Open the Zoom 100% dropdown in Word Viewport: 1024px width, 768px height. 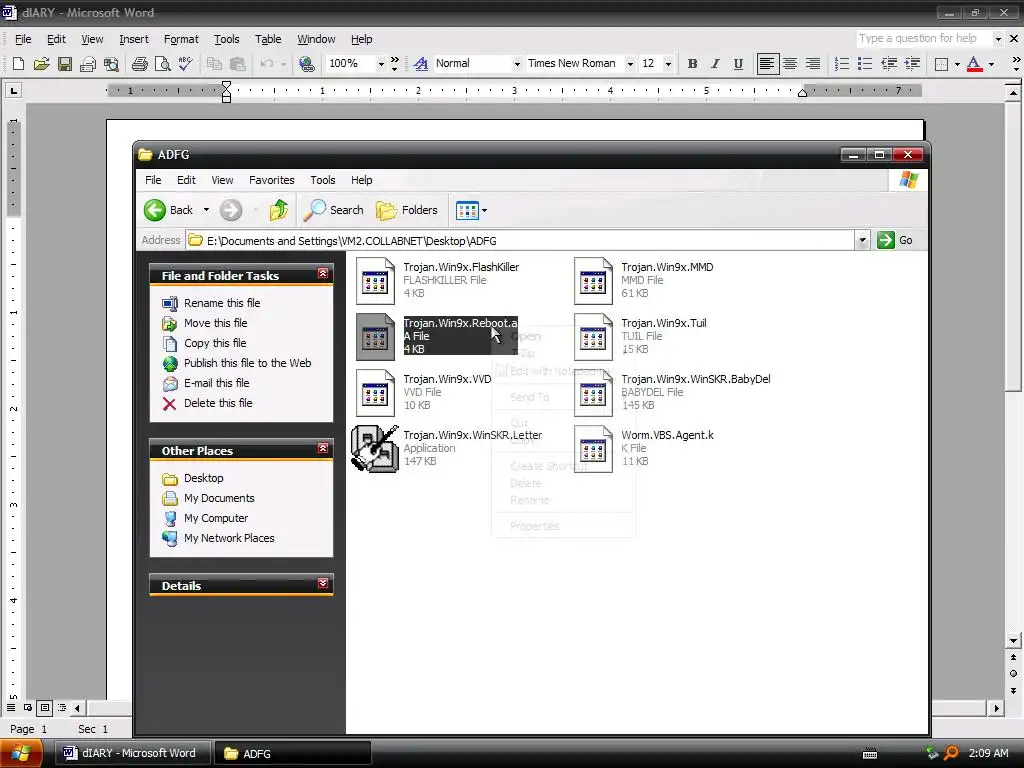pos(381,64)
